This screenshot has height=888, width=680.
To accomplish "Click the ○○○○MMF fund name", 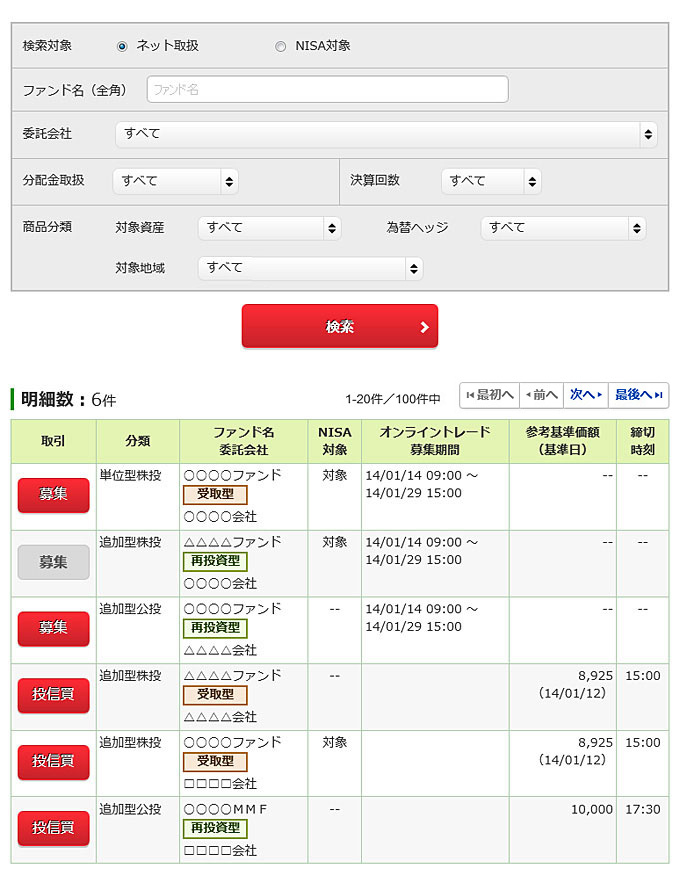I will pyautogui.click(x=225, y=810).
